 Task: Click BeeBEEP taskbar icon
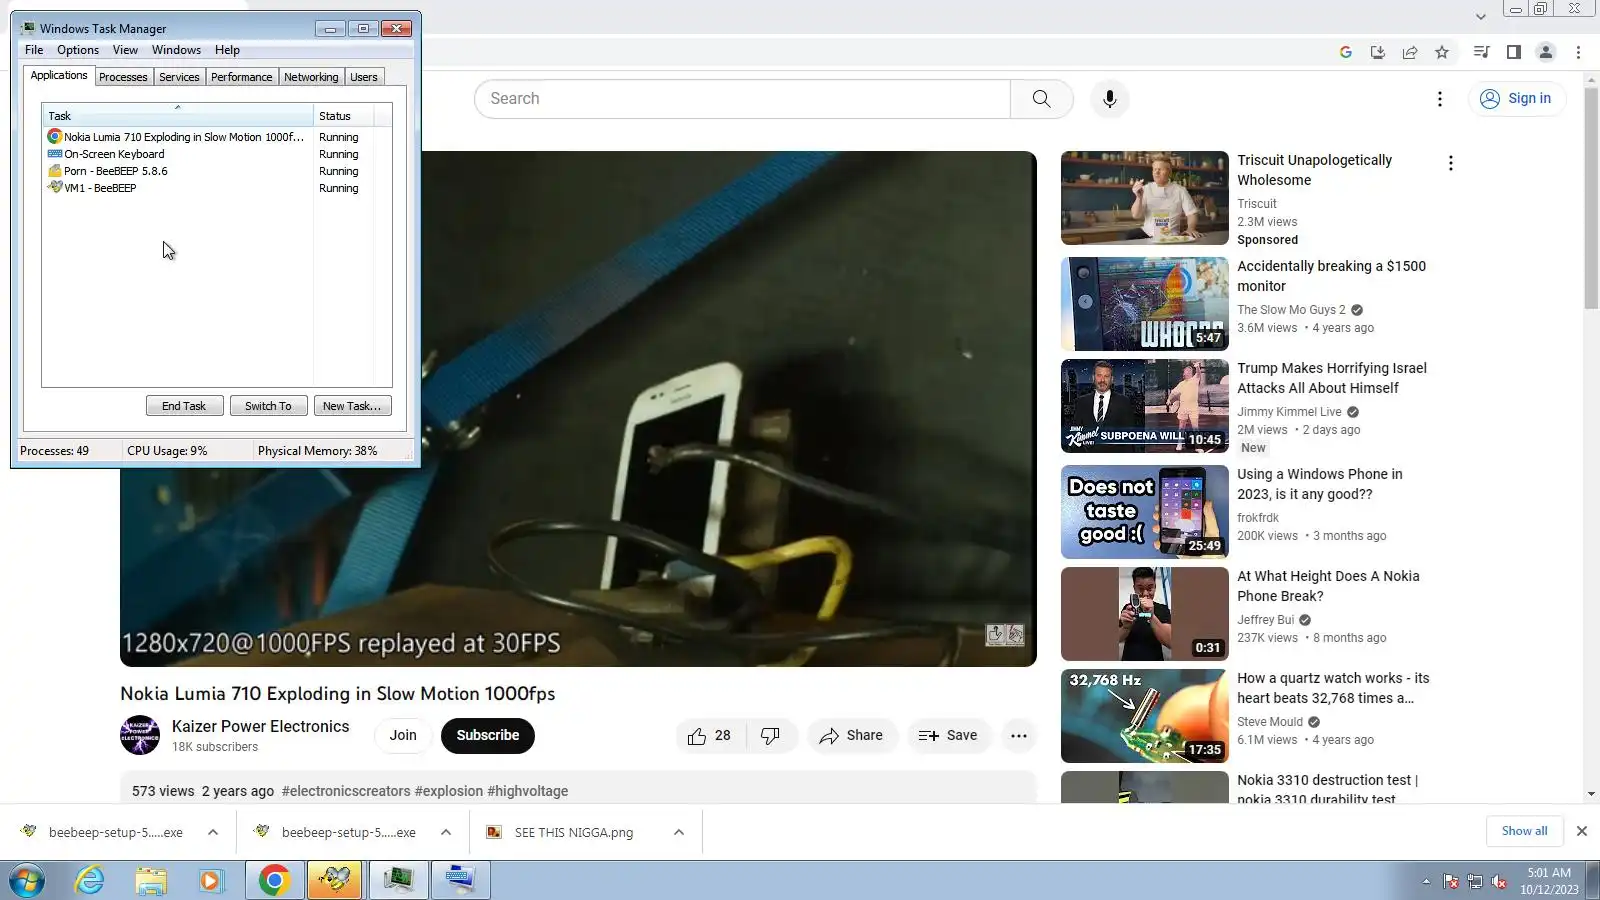pos(335,881)
